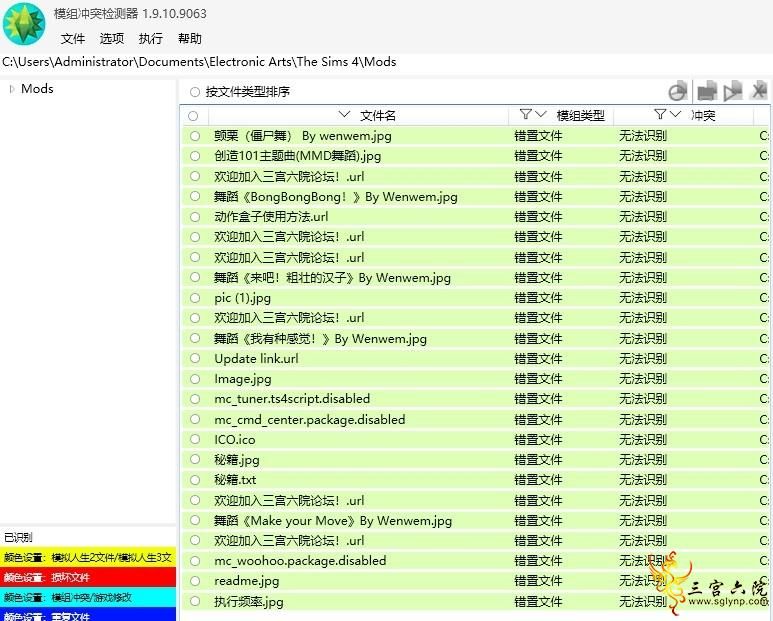Select file pic (1).jpg
This screenshot has width=773, height=621.
click(243, 298)
